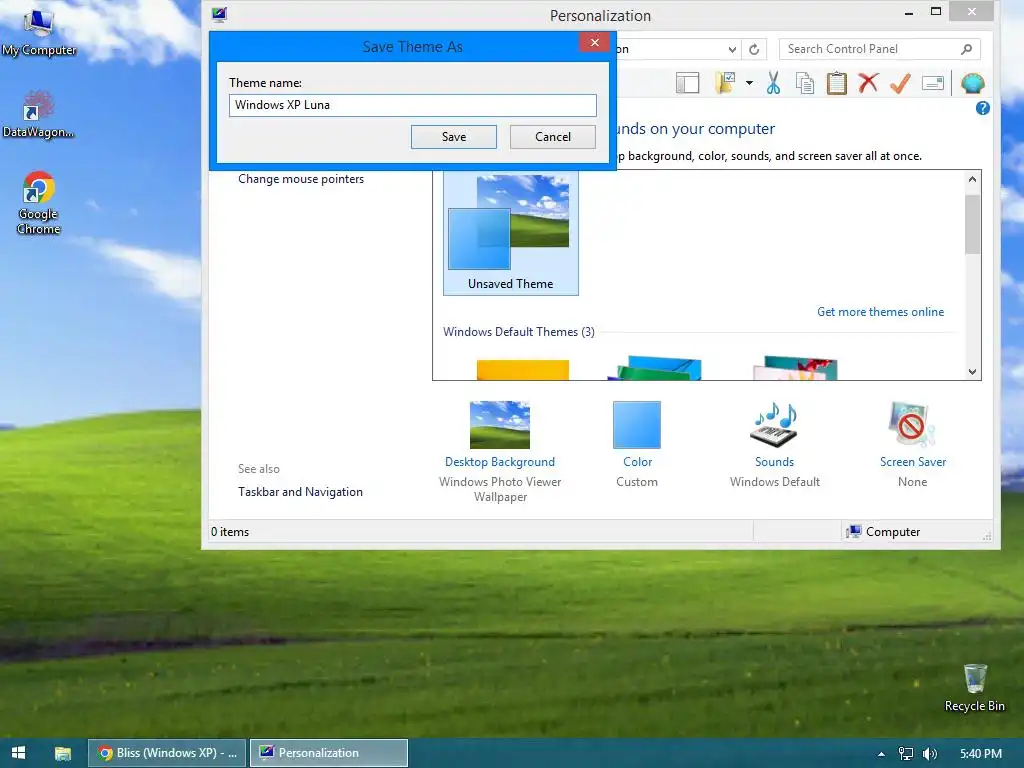Select the blue-green layered default theme thumbnail
The width and height of the screenshot is (1024, 768).
[654, 368]
